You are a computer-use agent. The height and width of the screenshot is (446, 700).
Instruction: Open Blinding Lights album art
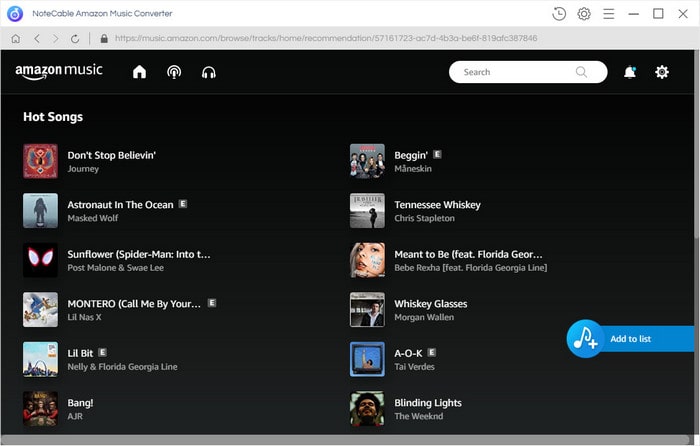[x=367, y=408]
